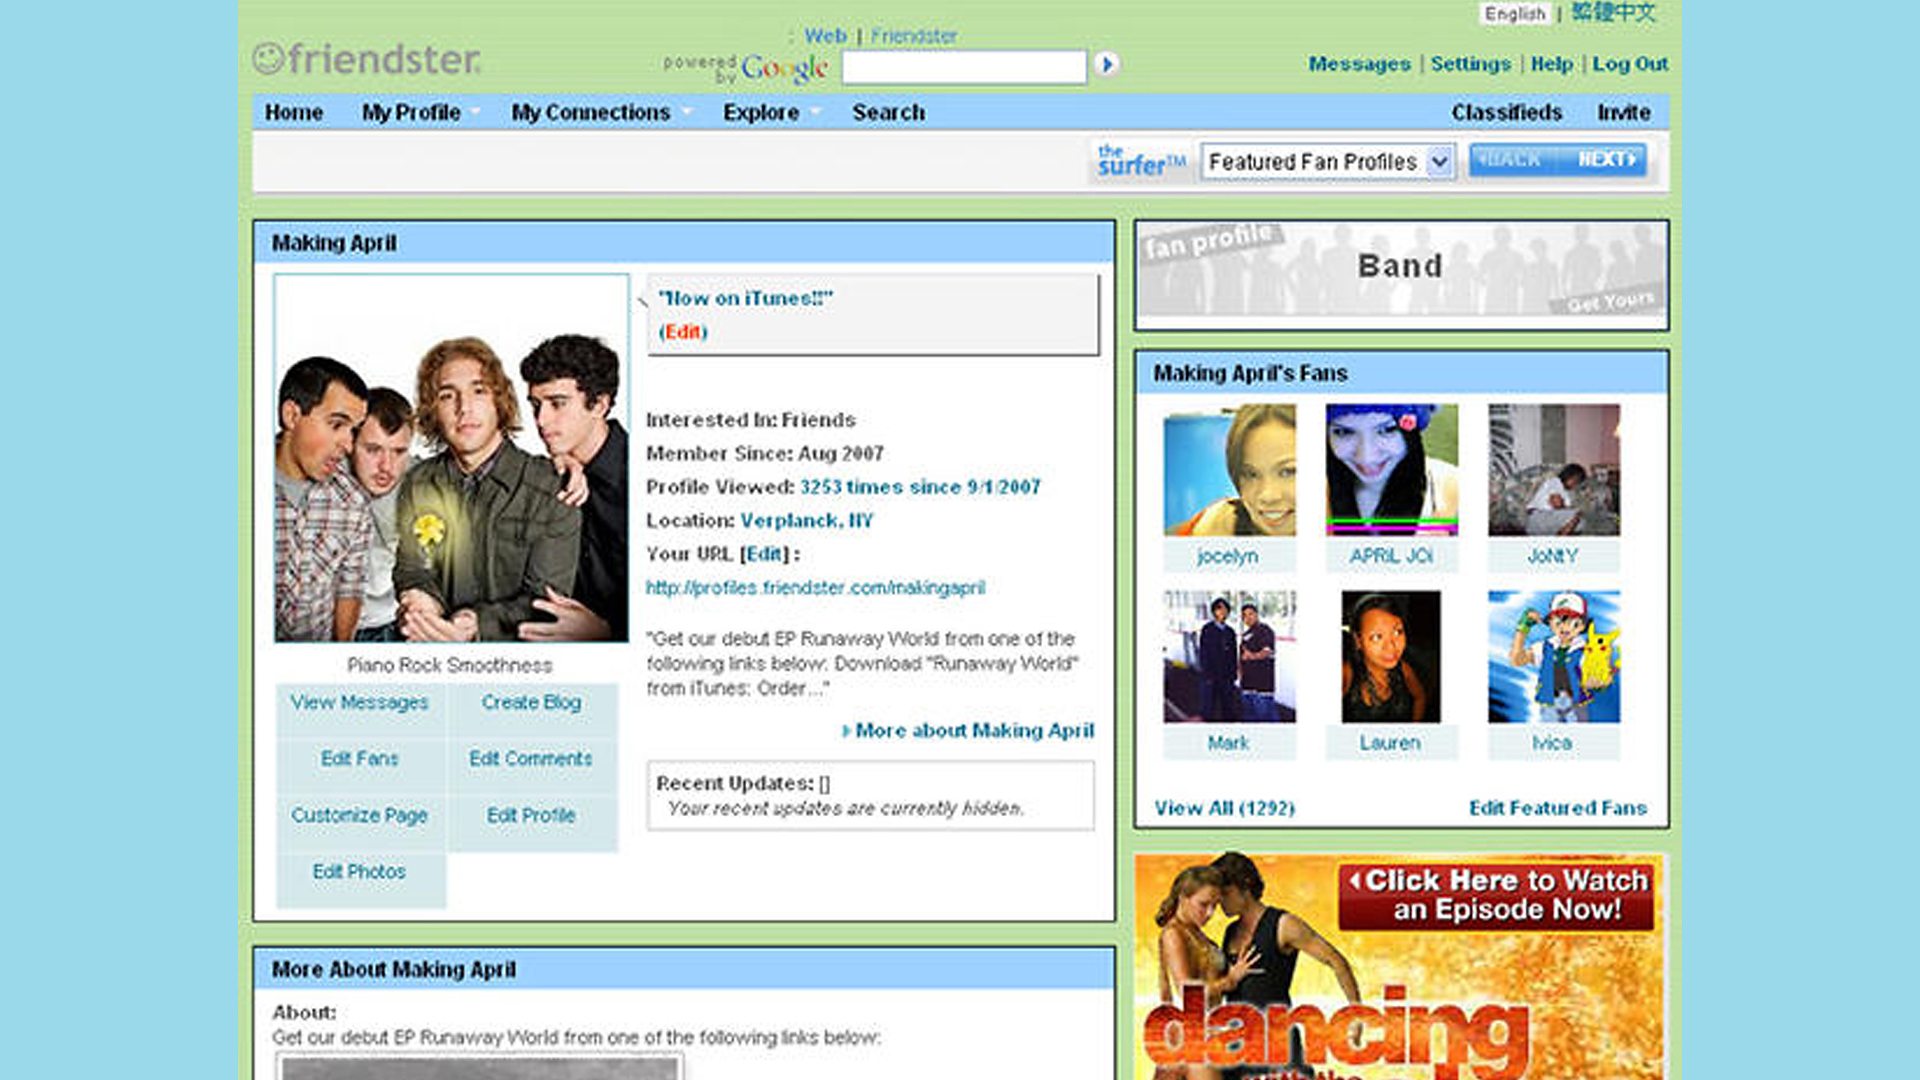Viewport: 1920px width, 1080px height.
Task: Open the My Profile menu
Action: click(411, 112)
